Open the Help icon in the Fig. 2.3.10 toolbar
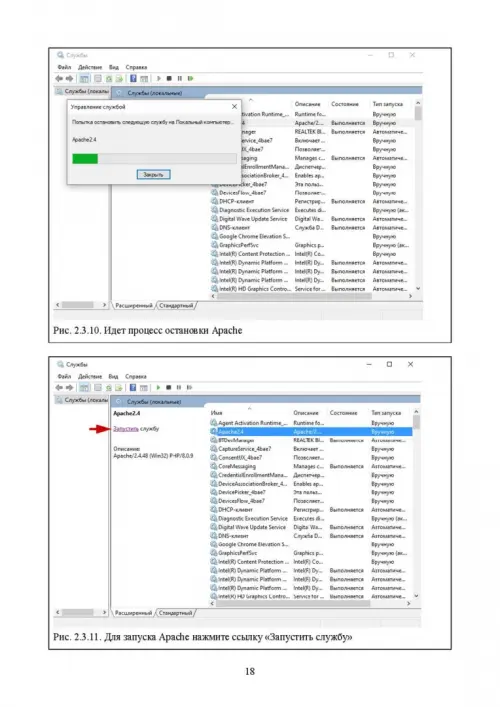 [133, 78]
